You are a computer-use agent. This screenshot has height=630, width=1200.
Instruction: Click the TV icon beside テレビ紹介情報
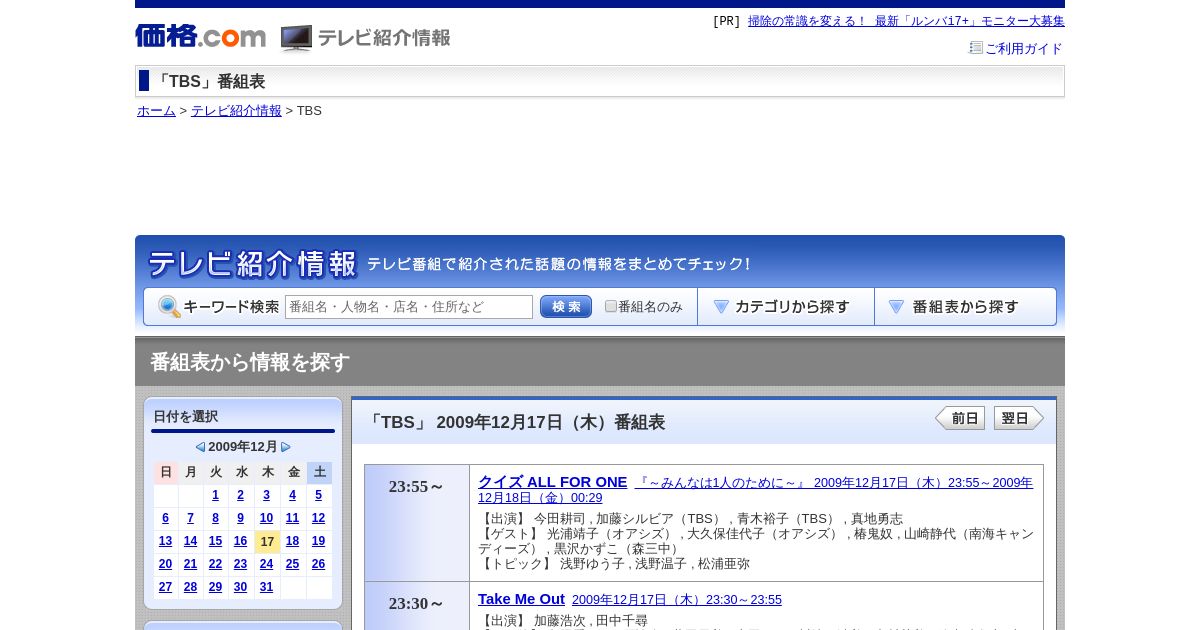pos(296,38)
